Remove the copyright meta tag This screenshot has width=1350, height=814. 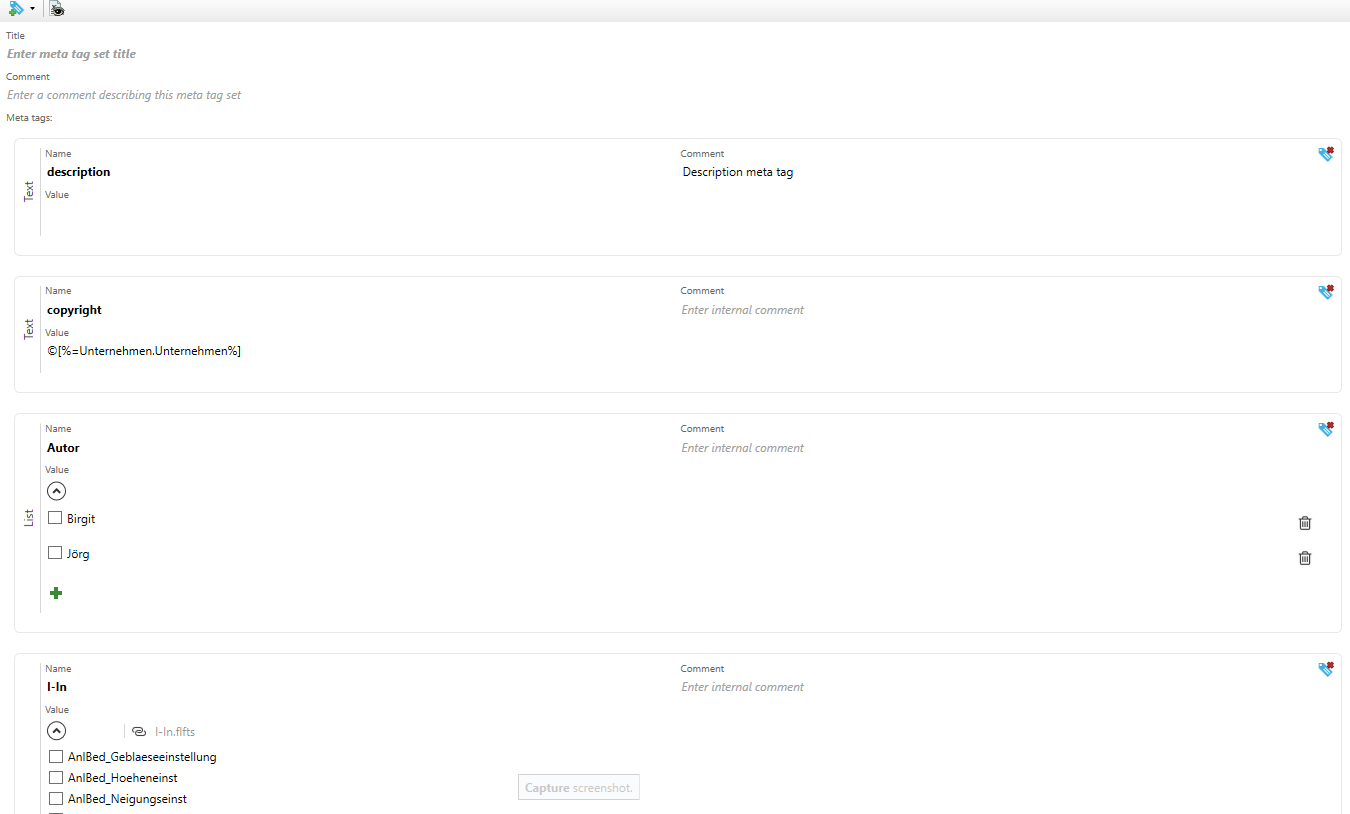[x=1325, y=292]
